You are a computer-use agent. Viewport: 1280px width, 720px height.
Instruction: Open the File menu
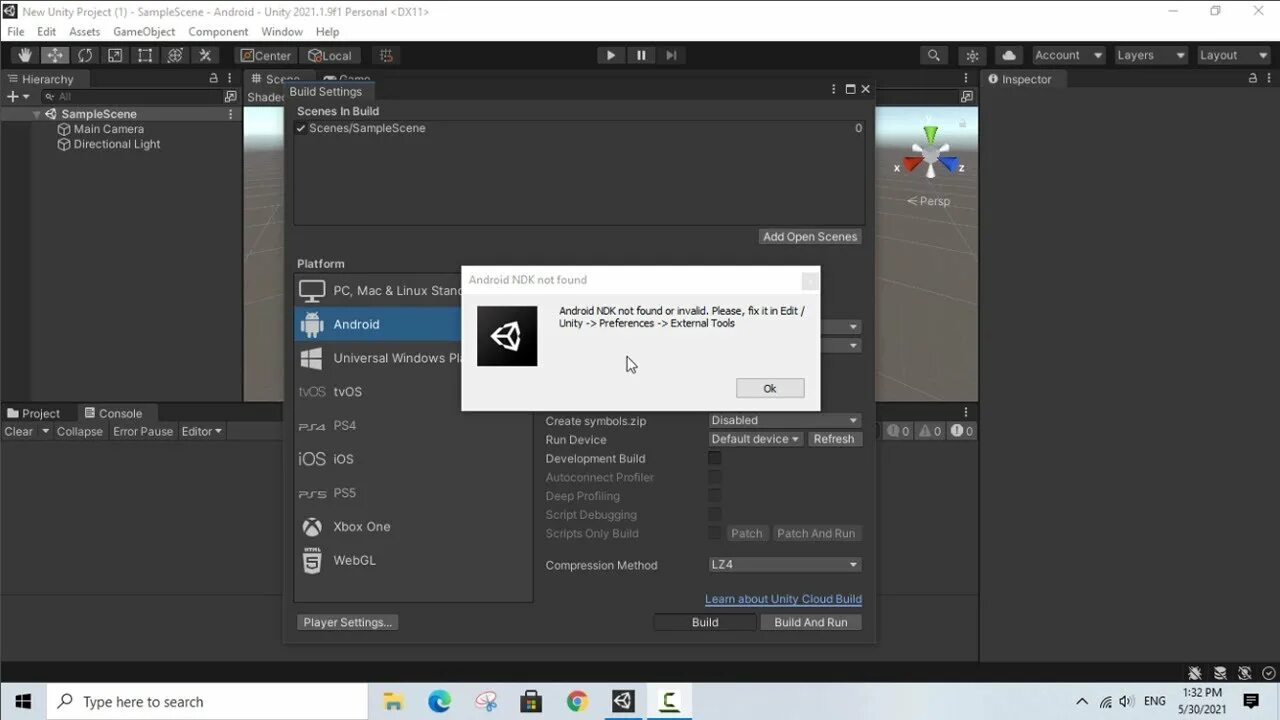tap(16, 31)
